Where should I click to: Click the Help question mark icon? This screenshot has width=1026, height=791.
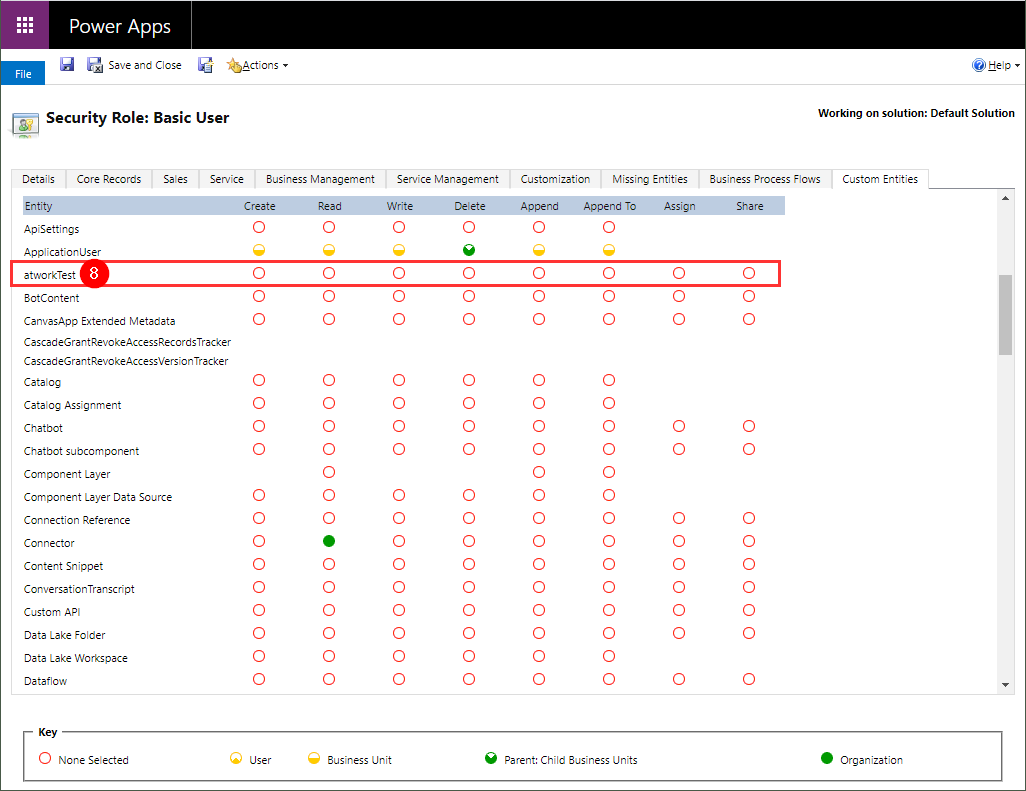pos(979,65)
